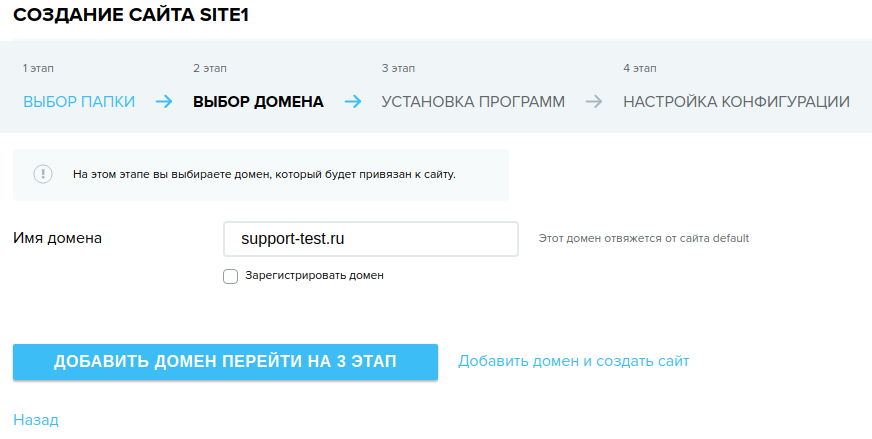Click the exclamation info icon
This screenshot has width=872, height=439.
43,174
